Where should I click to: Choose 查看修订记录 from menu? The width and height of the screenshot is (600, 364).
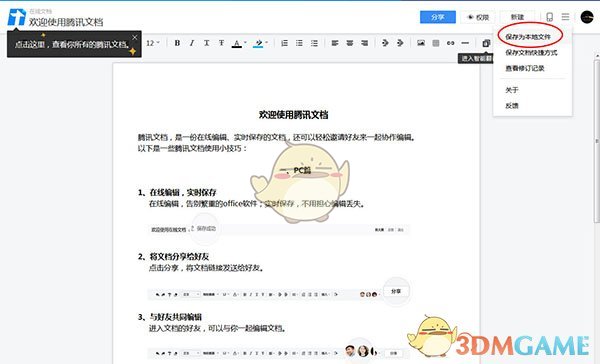(x=525, y=68)
